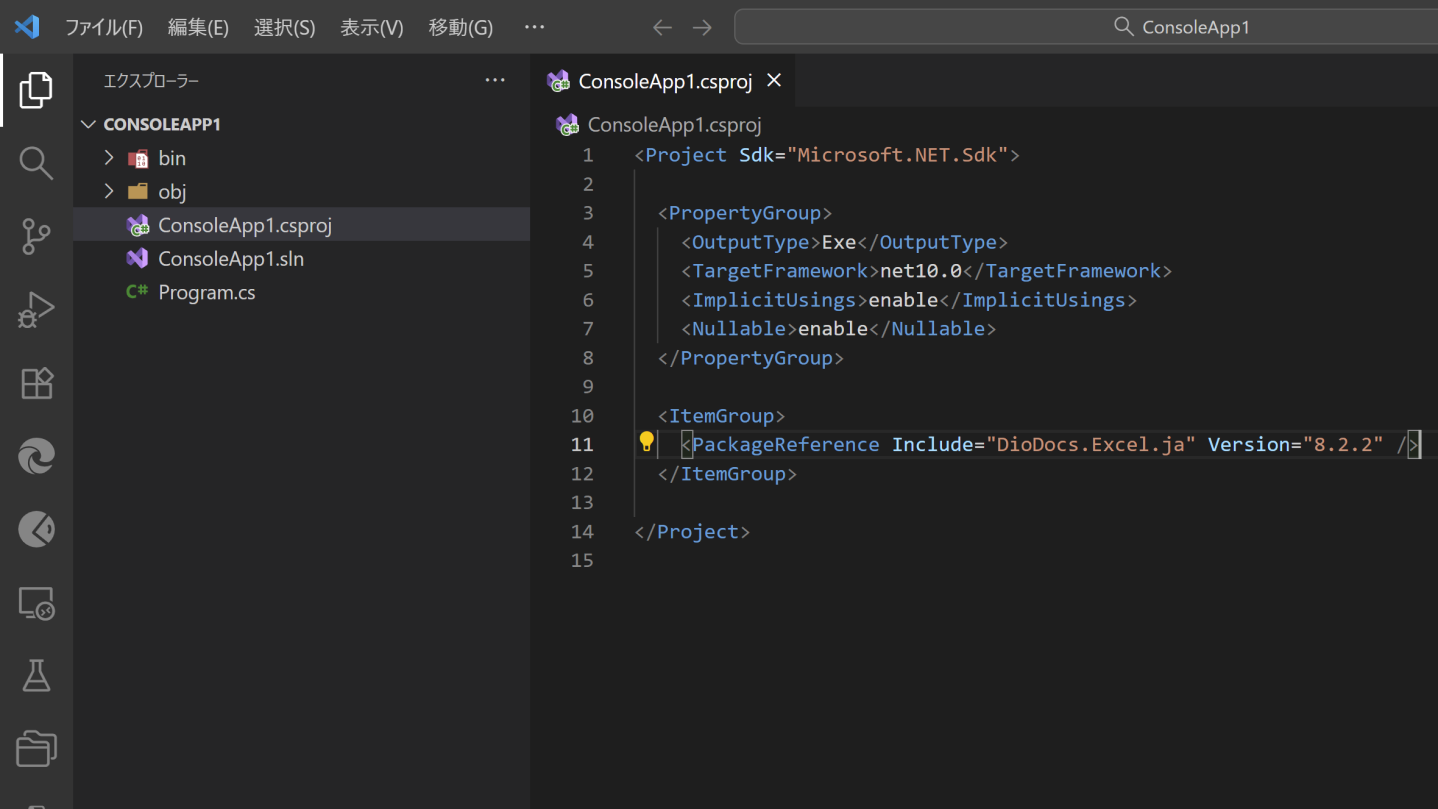Open the 選択(S) menu

(x=284, y=27)
